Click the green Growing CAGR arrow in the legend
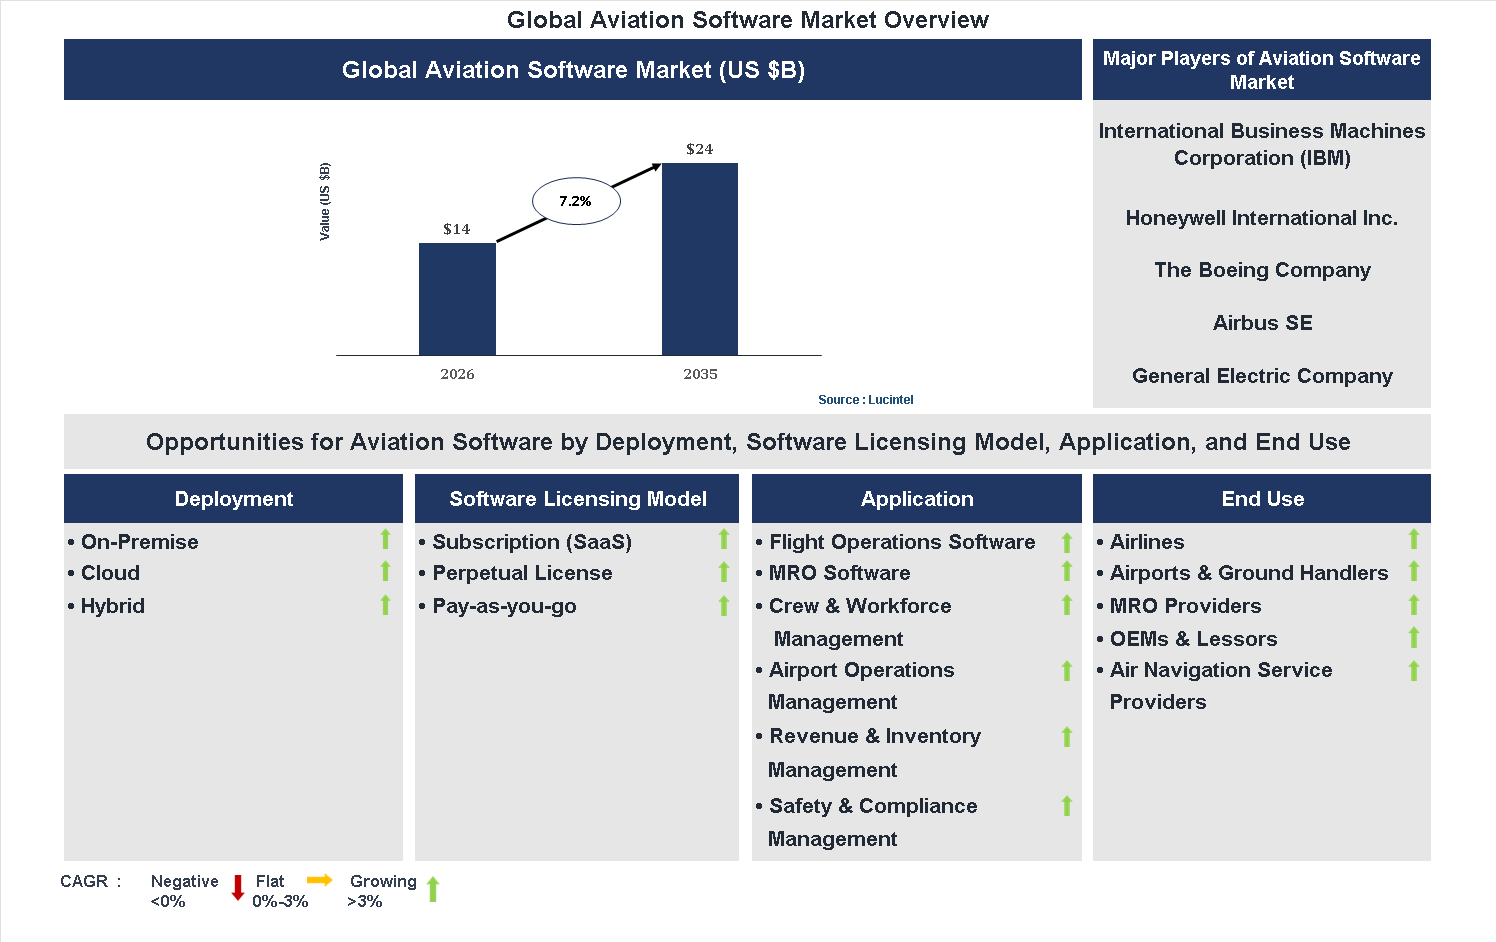The width and height of the screenshot is (1496, 942). 433,889
